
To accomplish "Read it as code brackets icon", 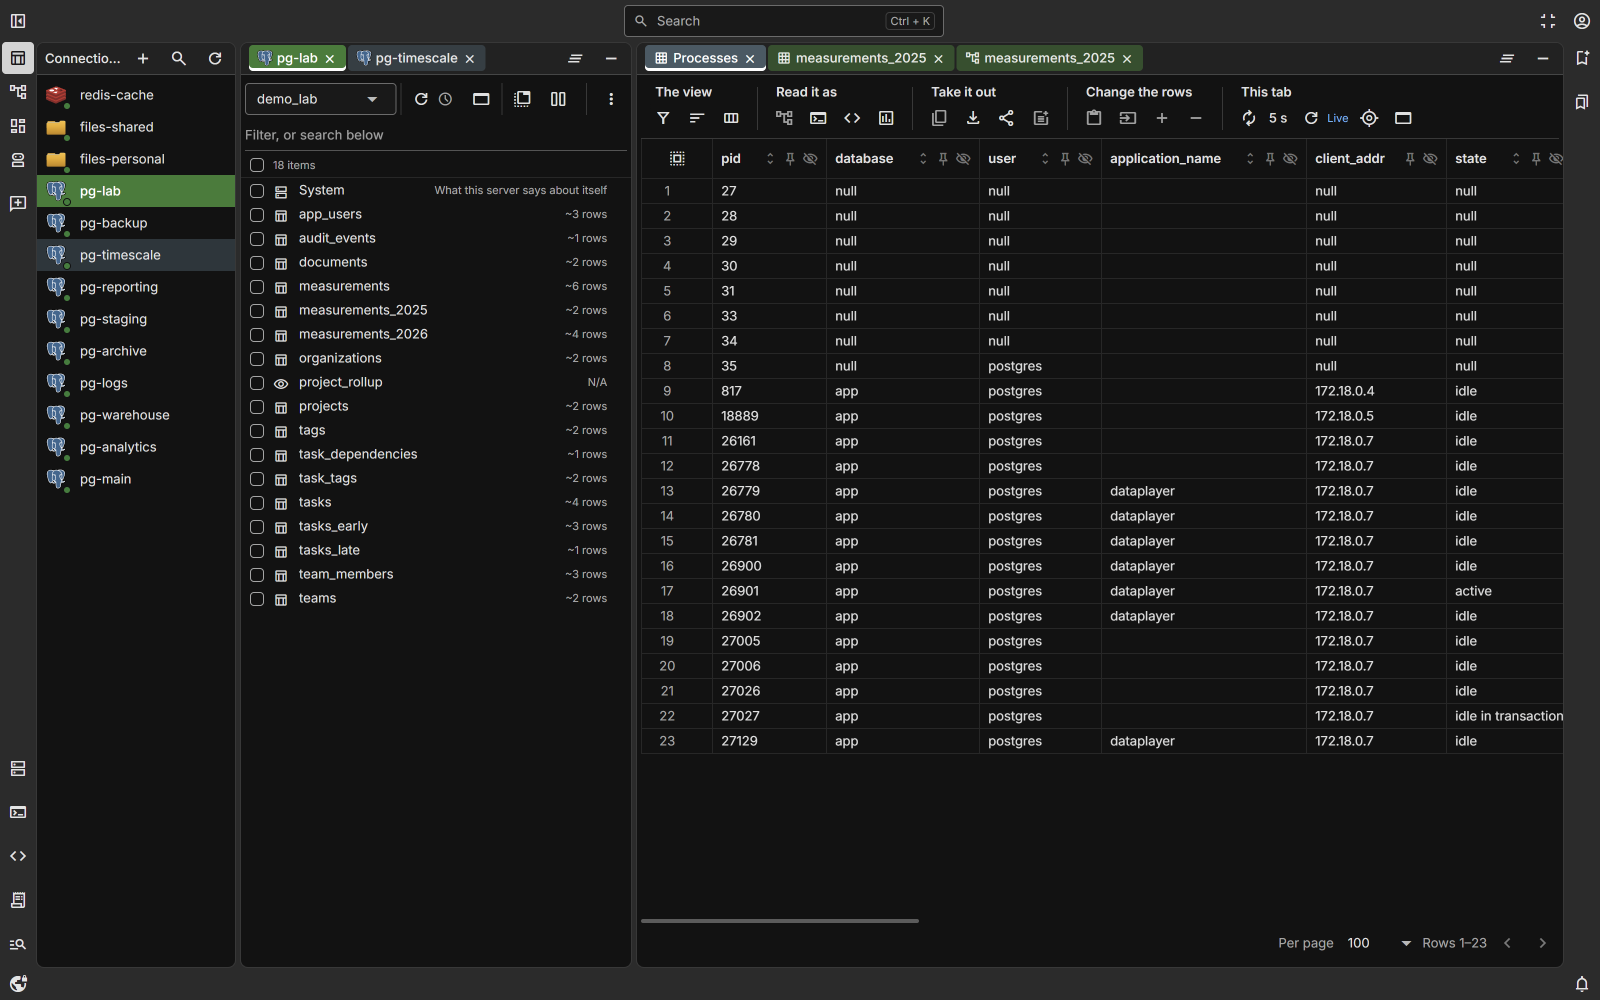I will coord(852,118).
